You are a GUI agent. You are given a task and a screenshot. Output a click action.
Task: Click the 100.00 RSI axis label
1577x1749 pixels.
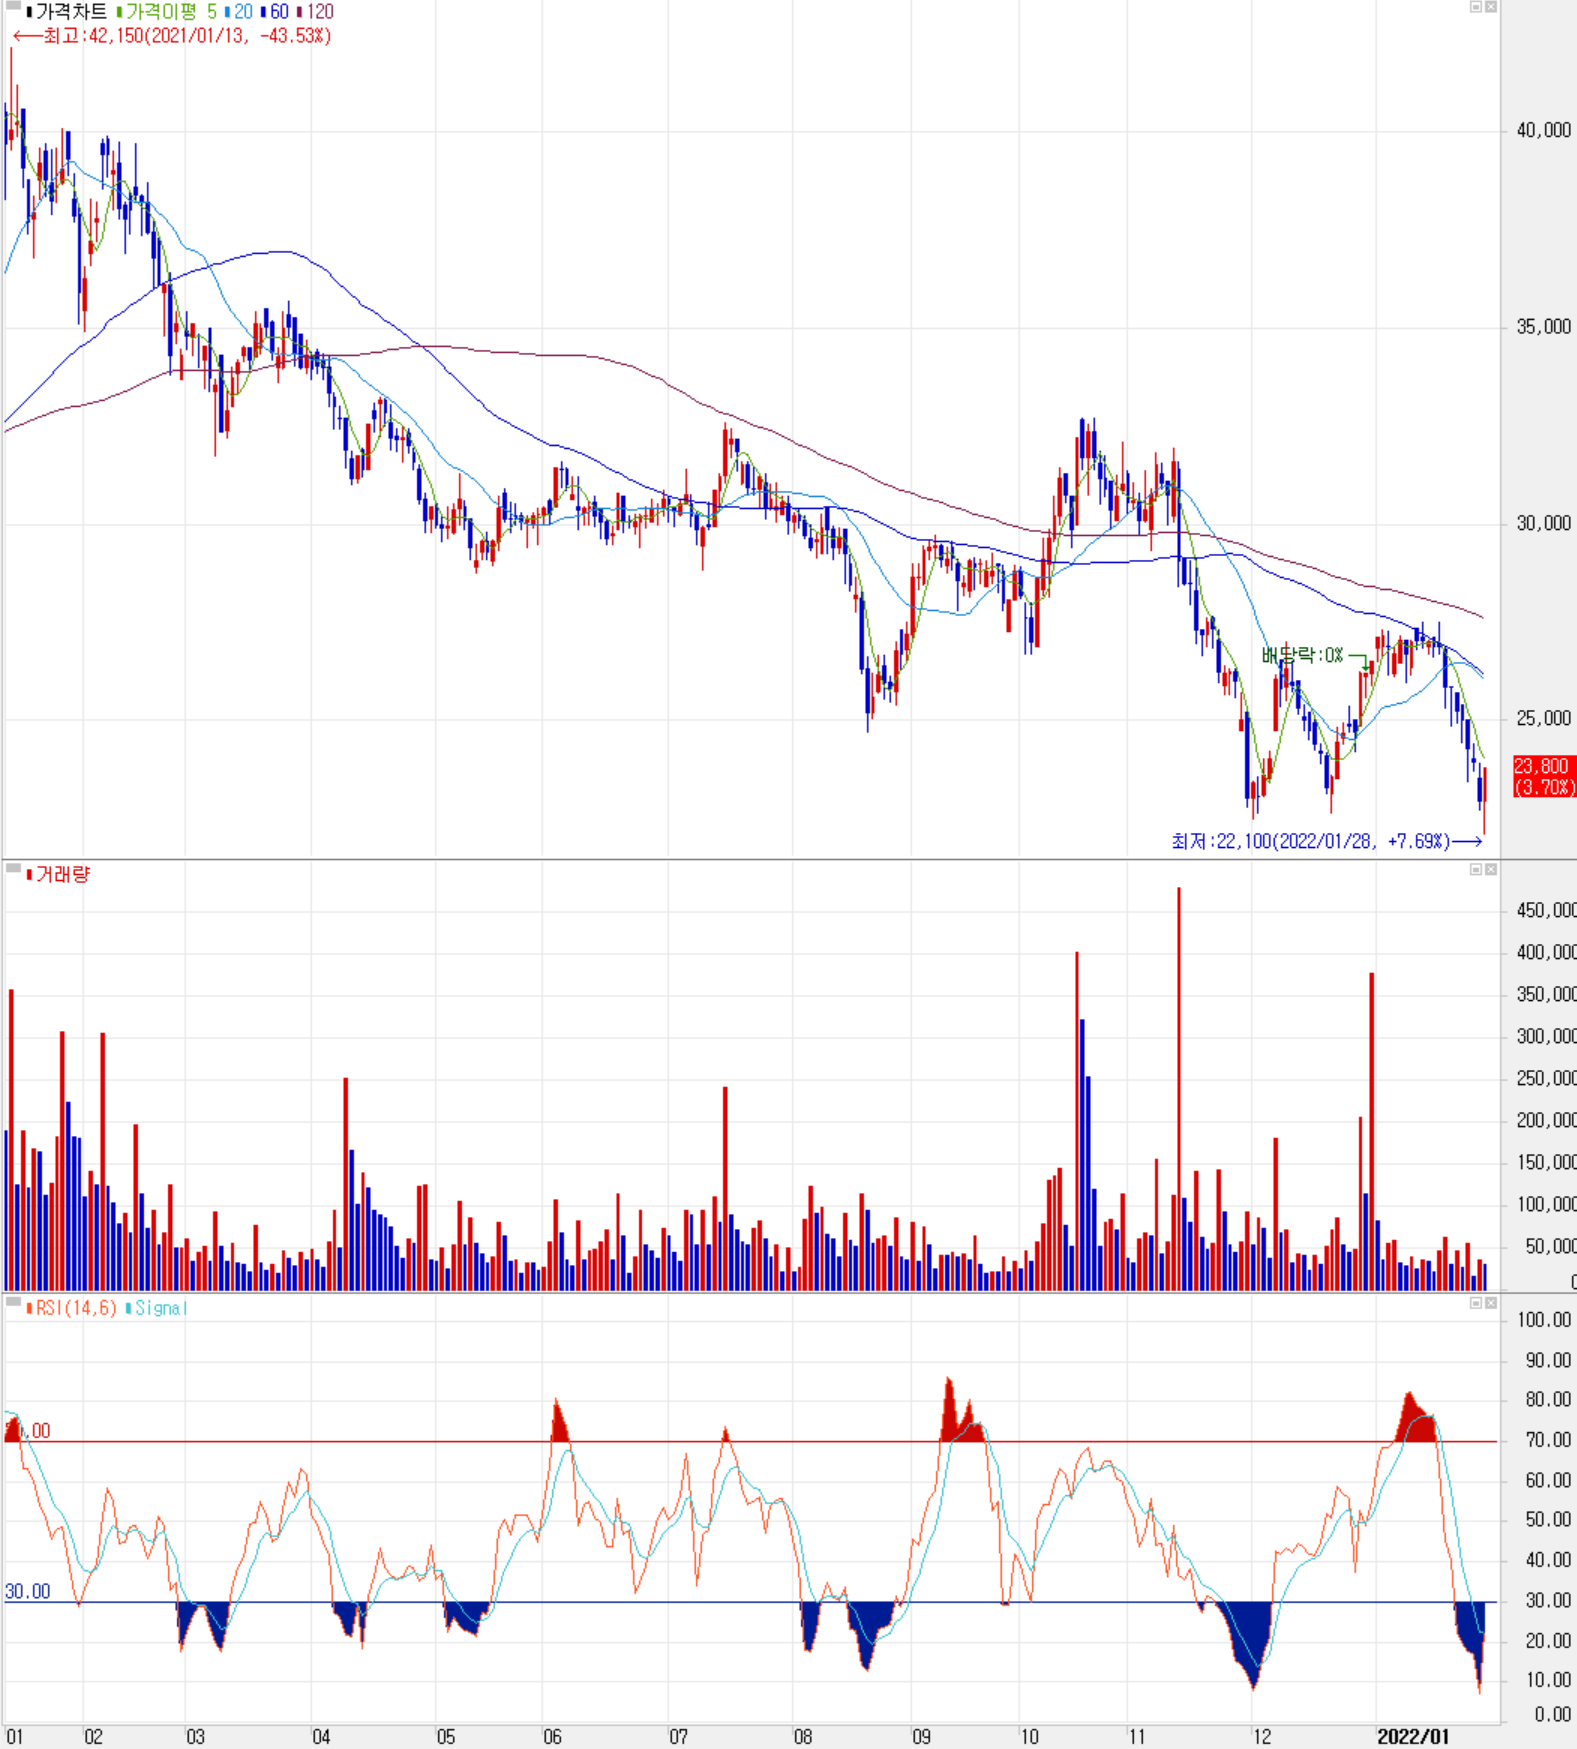coord(1545,1320)
